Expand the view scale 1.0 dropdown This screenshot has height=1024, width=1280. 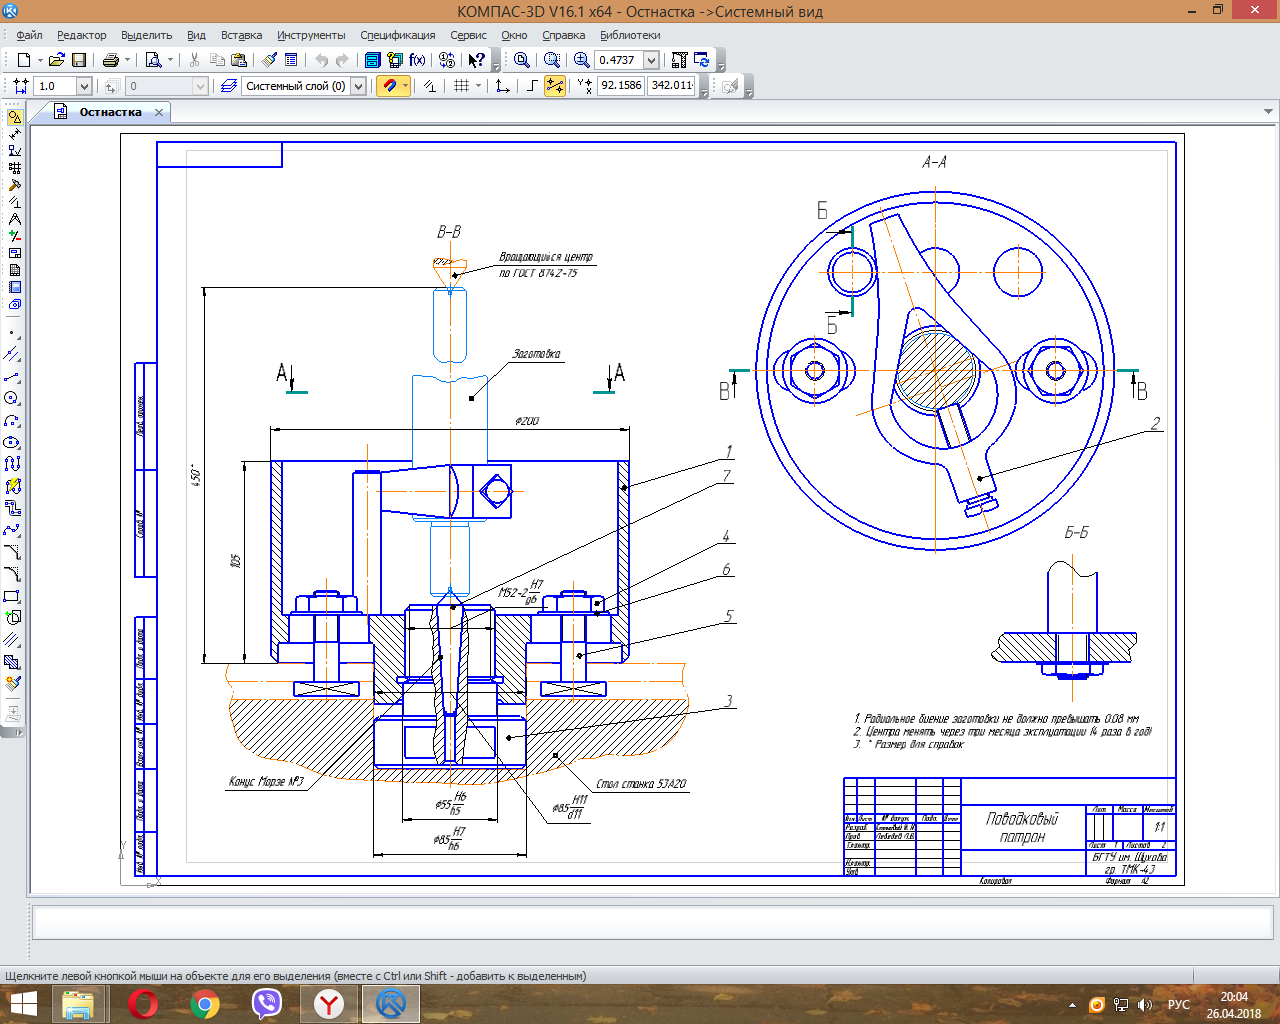click(84, 86)
